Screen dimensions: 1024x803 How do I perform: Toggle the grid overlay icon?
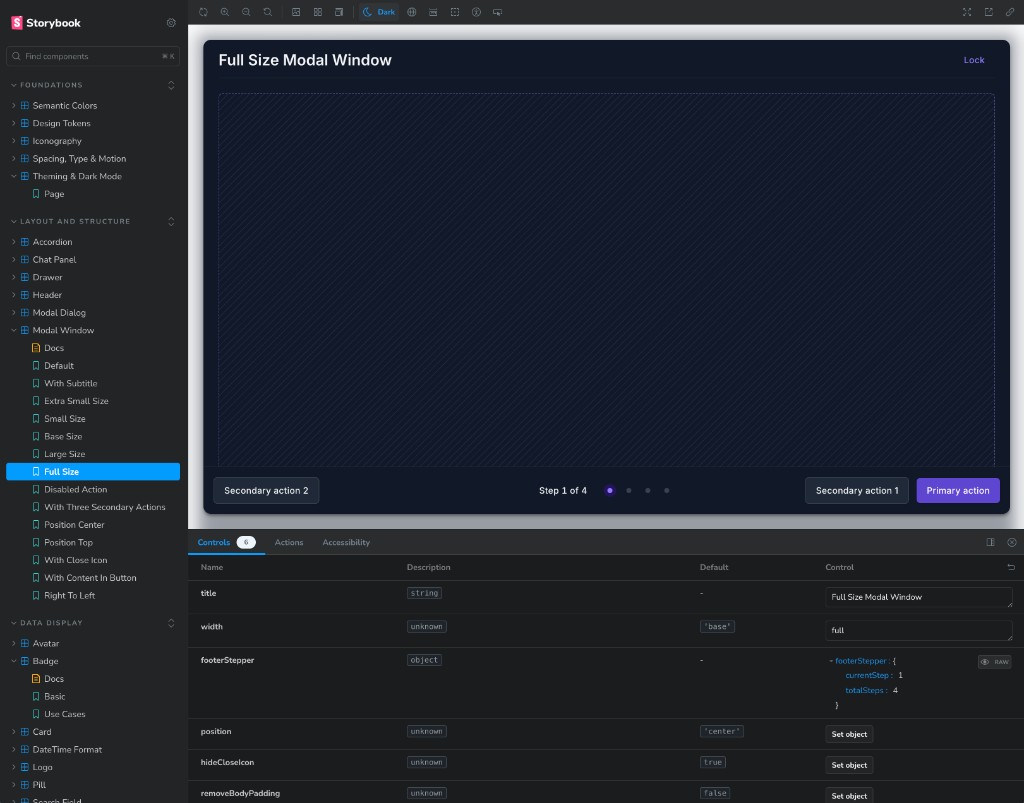317,12
